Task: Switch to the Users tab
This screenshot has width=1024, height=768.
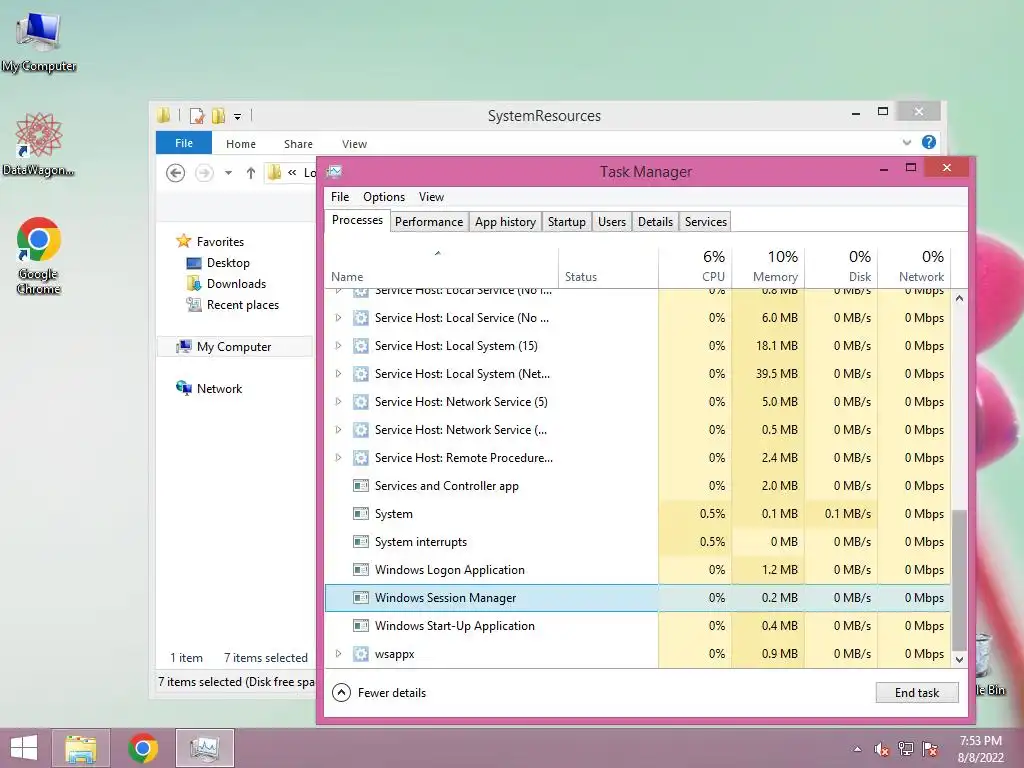Action: pos(612,221)
